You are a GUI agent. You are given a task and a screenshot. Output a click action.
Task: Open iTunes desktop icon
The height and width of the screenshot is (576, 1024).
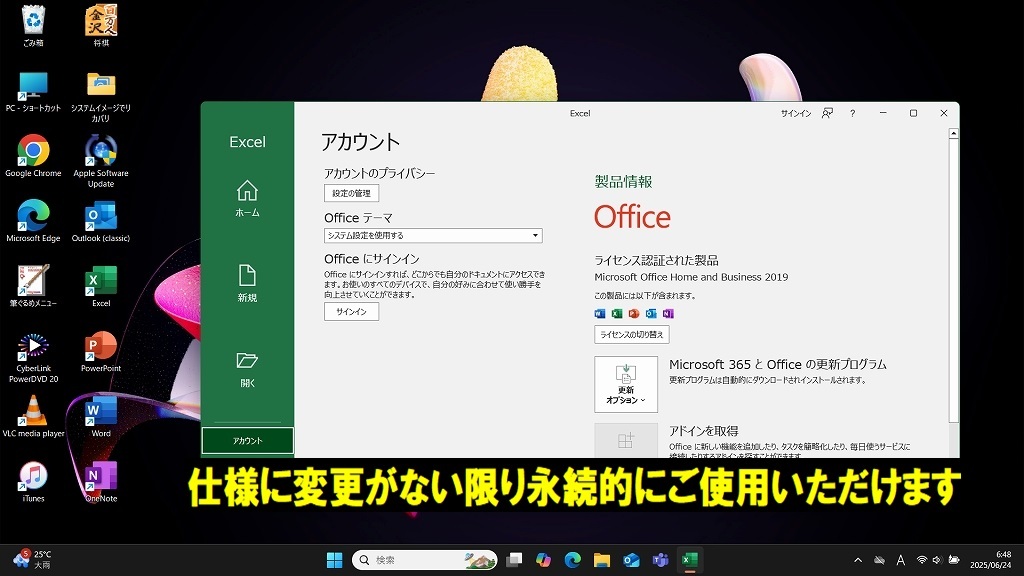(33, 482)
